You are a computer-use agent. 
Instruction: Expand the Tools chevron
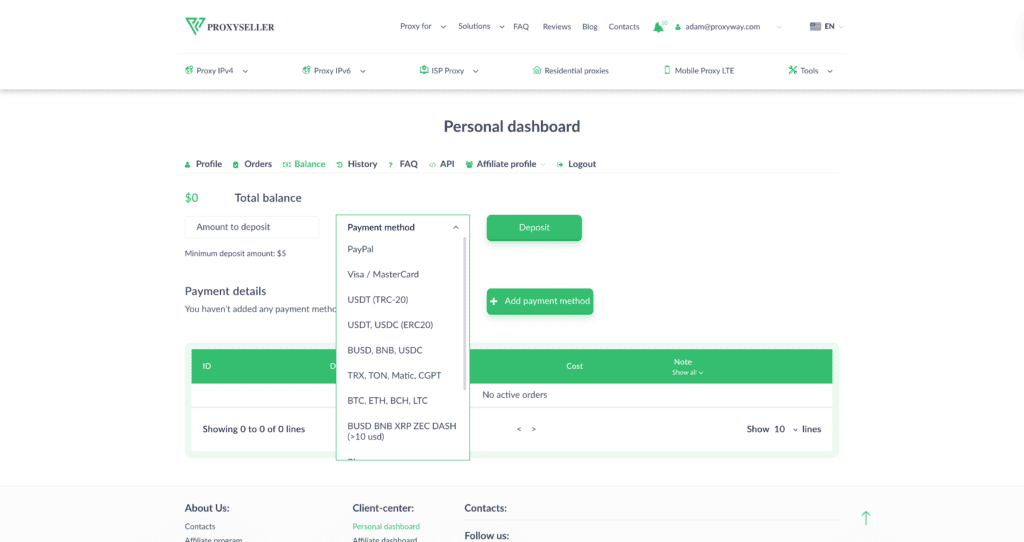point(830,71)
